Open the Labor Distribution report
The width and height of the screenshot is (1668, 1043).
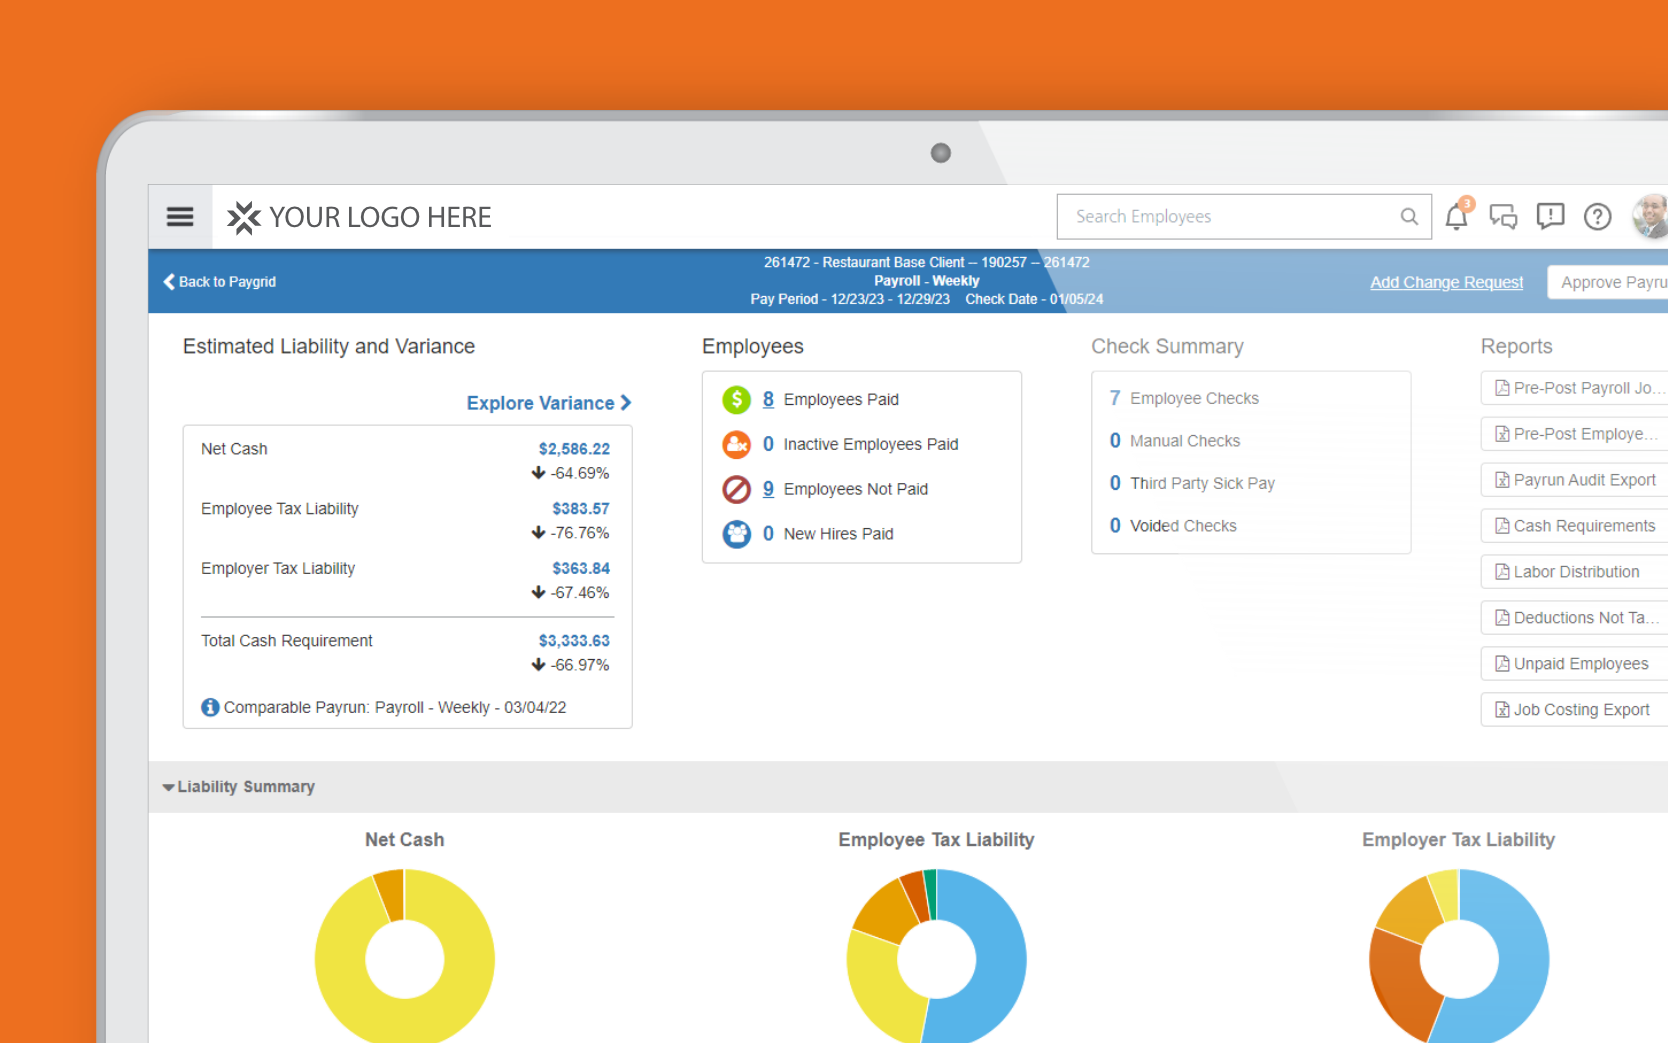click(1574, 572)
